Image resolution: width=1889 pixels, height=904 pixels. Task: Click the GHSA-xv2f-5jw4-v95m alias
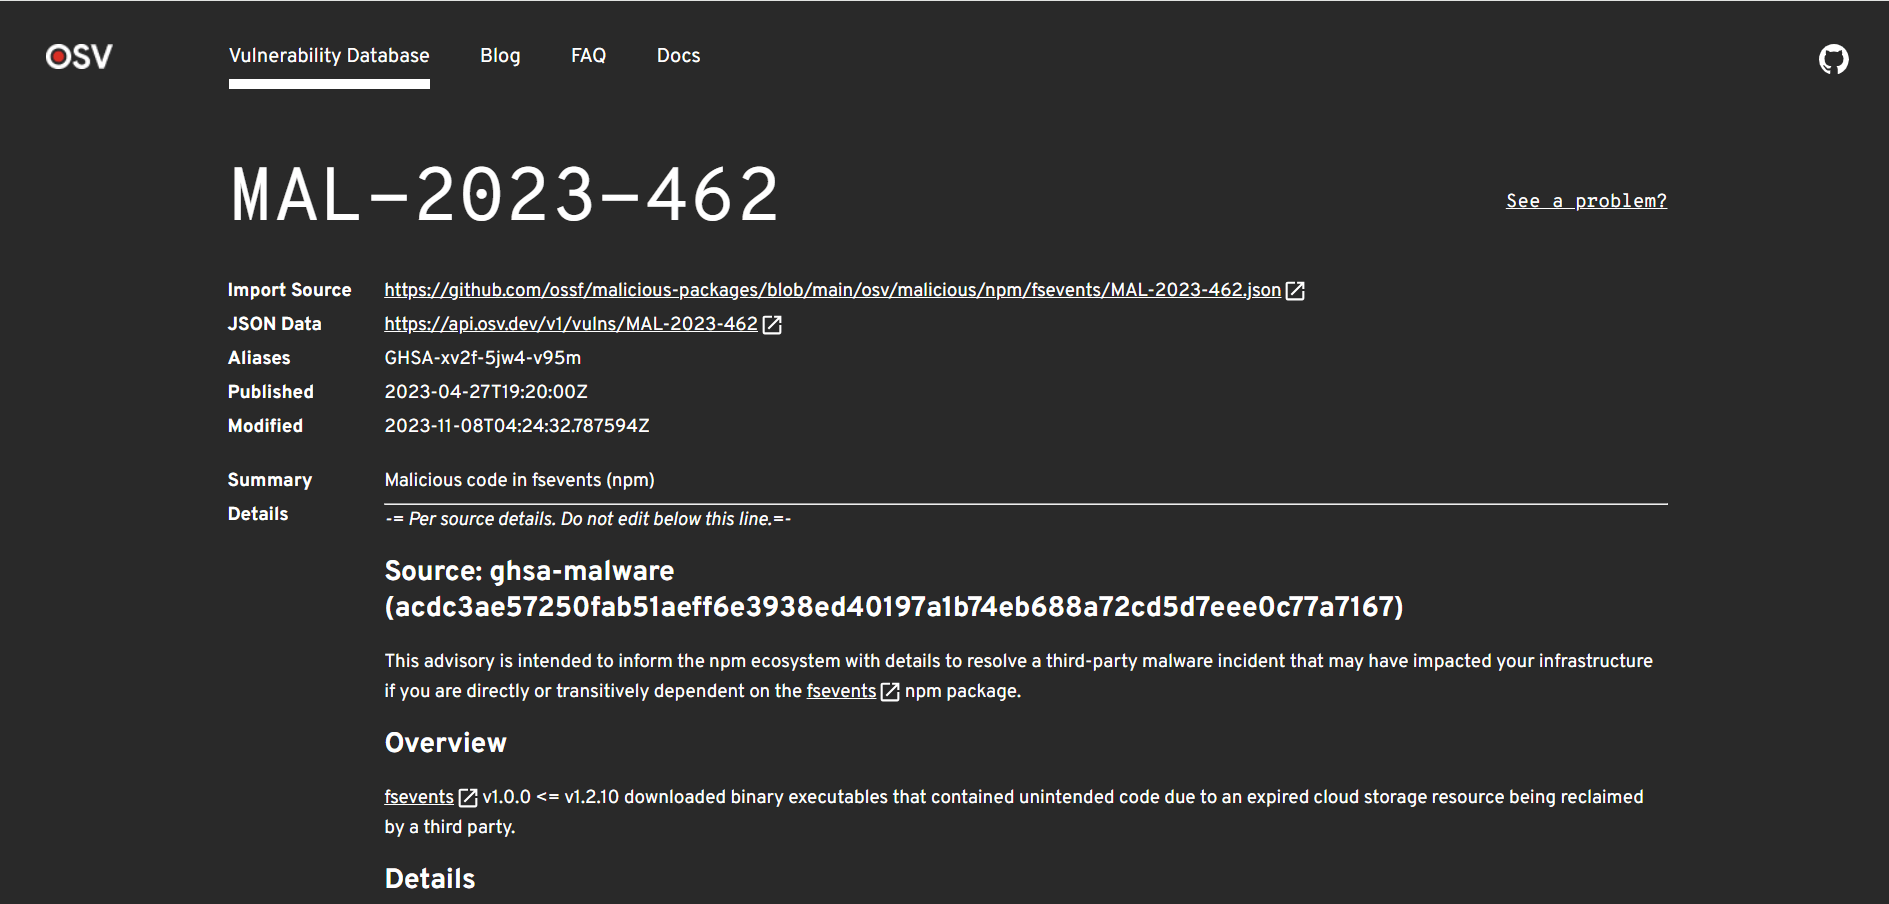tap(483, 358)
